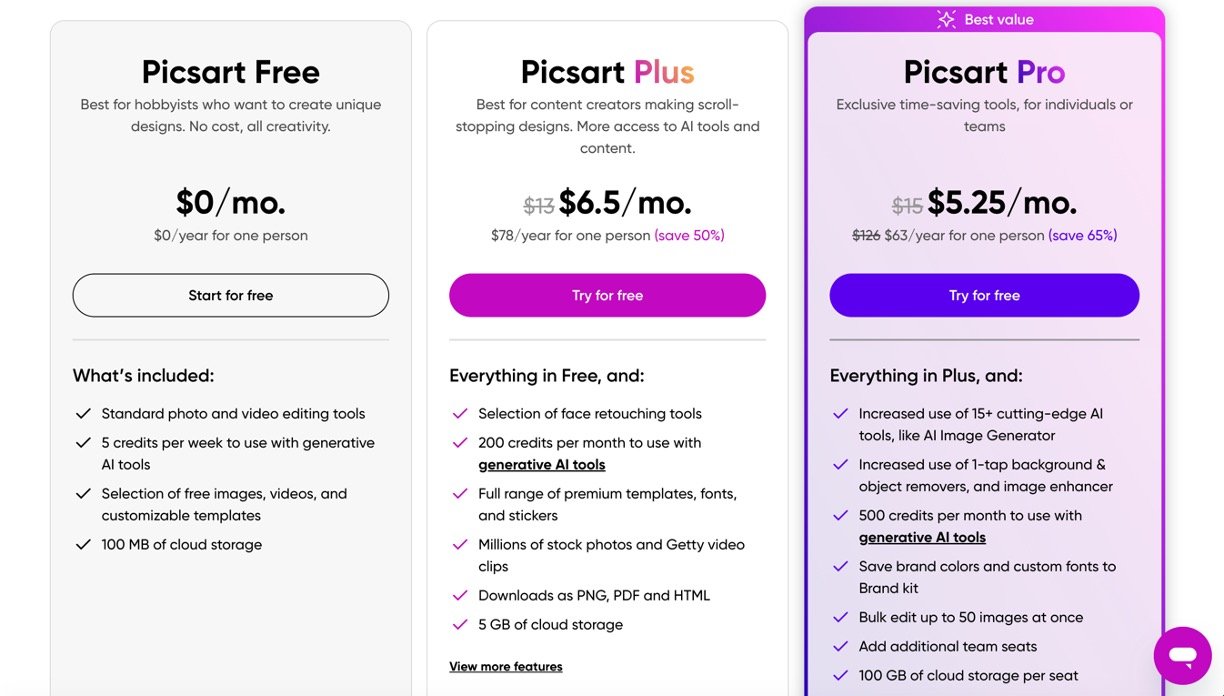The width and height of the screenshot is (1224, 696).
Task: Click checkmark beside Add additional team seats
Action: 840,646
